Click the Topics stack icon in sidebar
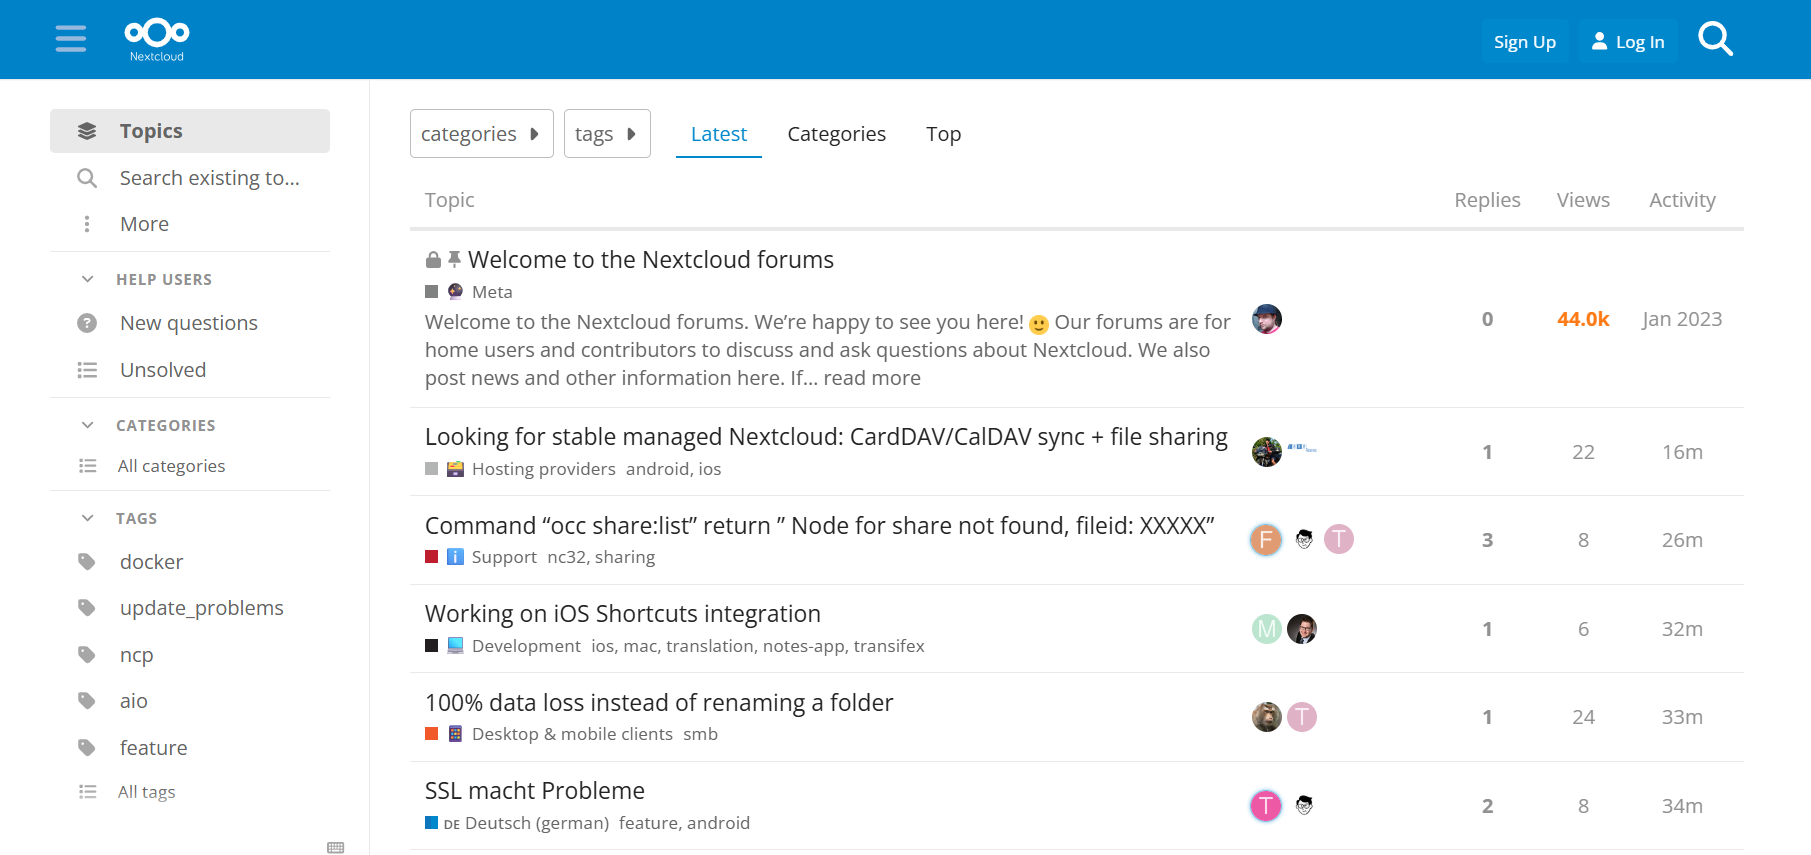1811x855 pixels. point(87,131)
